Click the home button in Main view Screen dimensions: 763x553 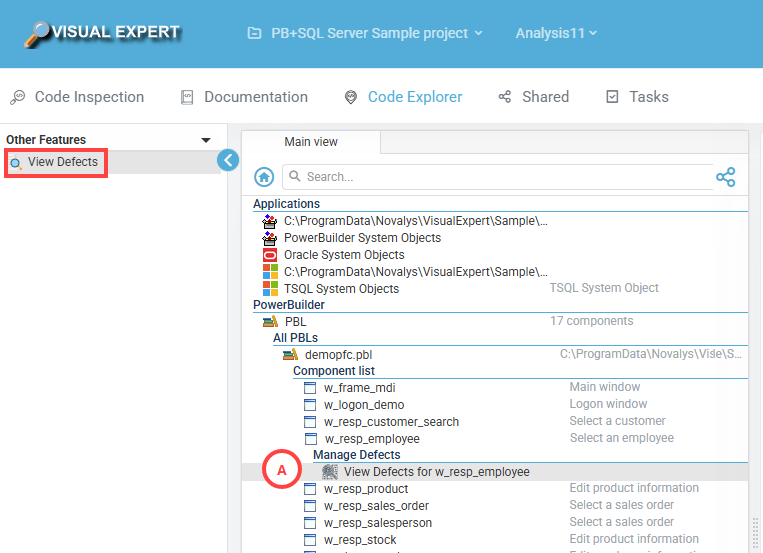point(264,177)
